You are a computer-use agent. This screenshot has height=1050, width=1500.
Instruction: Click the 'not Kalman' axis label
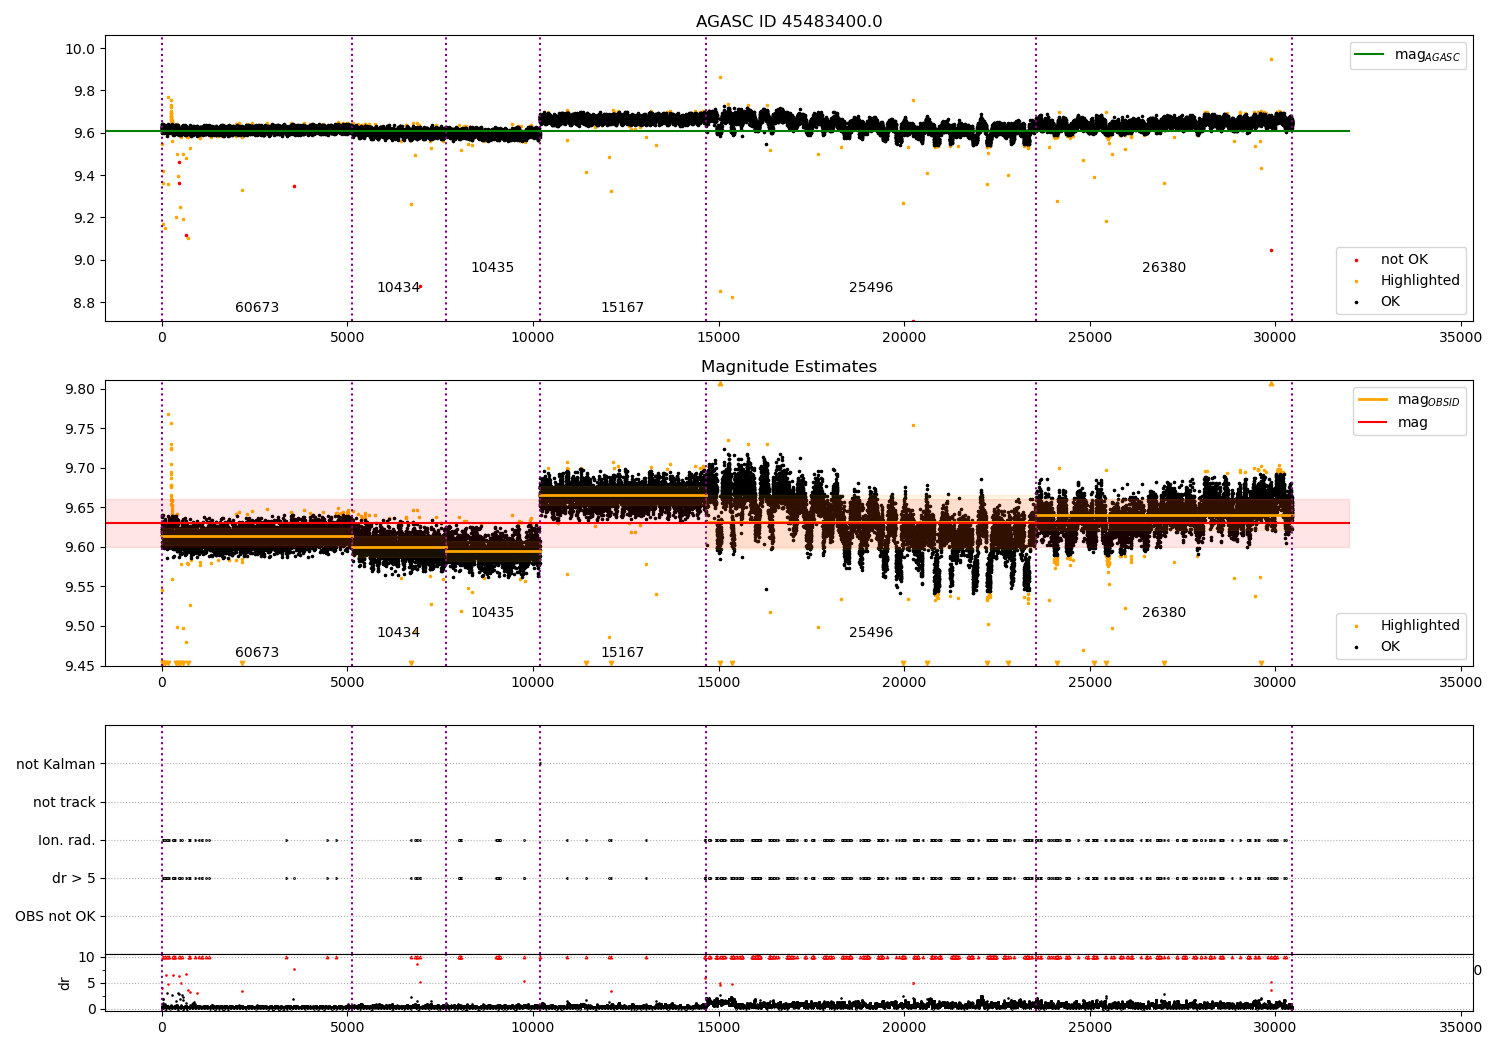(56, 765)
